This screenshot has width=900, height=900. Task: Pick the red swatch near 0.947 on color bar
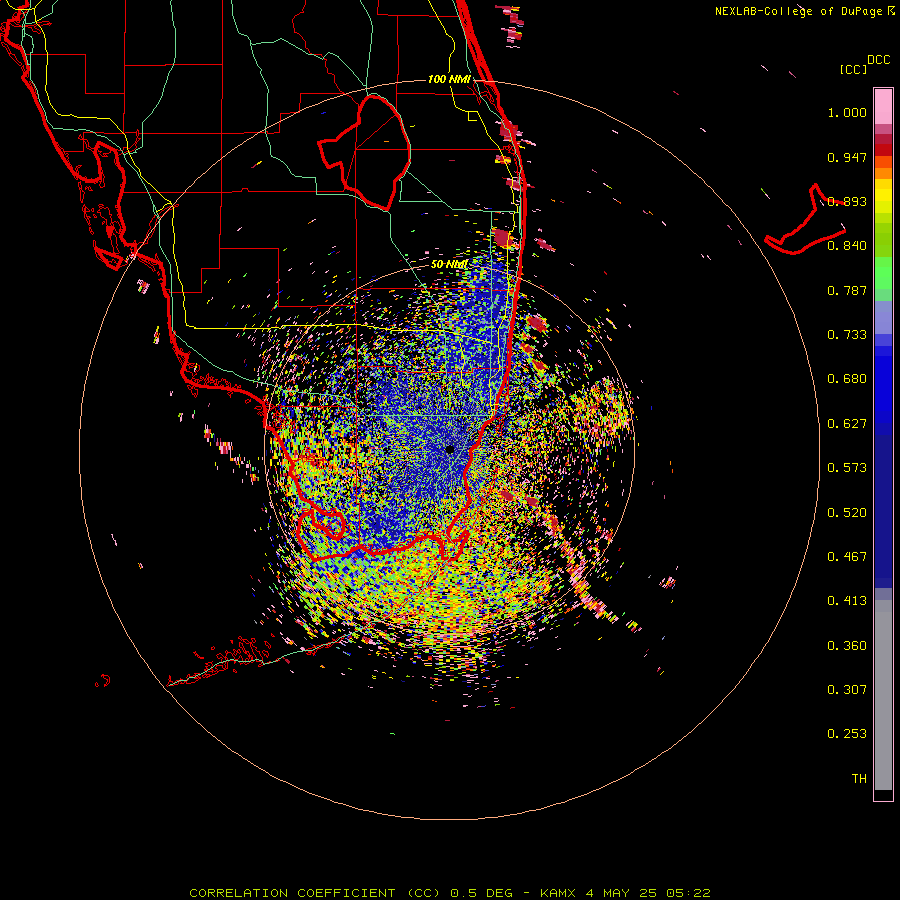pos(883,149)
